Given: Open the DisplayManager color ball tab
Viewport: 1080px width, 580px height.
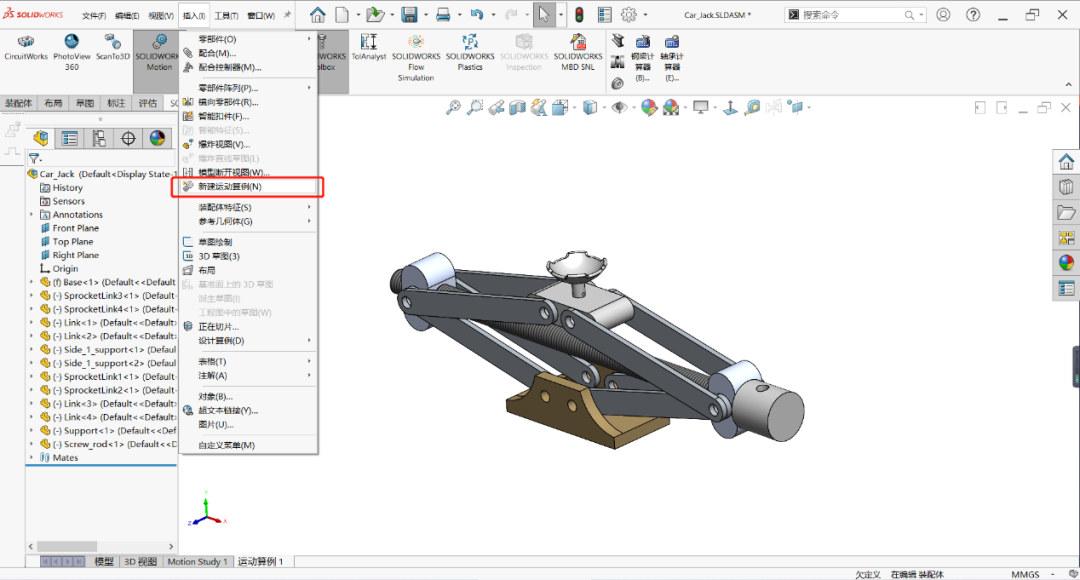Looking at the screenshot, I should [158, 138].
